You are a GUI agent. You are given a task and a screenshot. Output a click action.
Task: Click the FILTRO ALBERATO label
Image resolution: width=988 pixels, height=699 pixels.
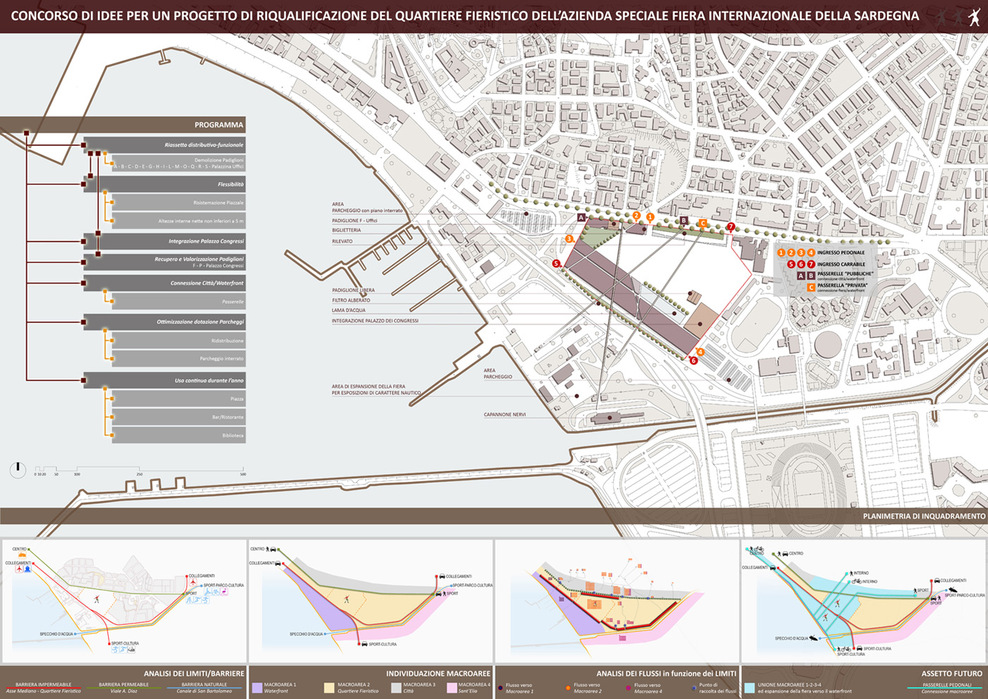pyautogui.click(x=351, y=301)
